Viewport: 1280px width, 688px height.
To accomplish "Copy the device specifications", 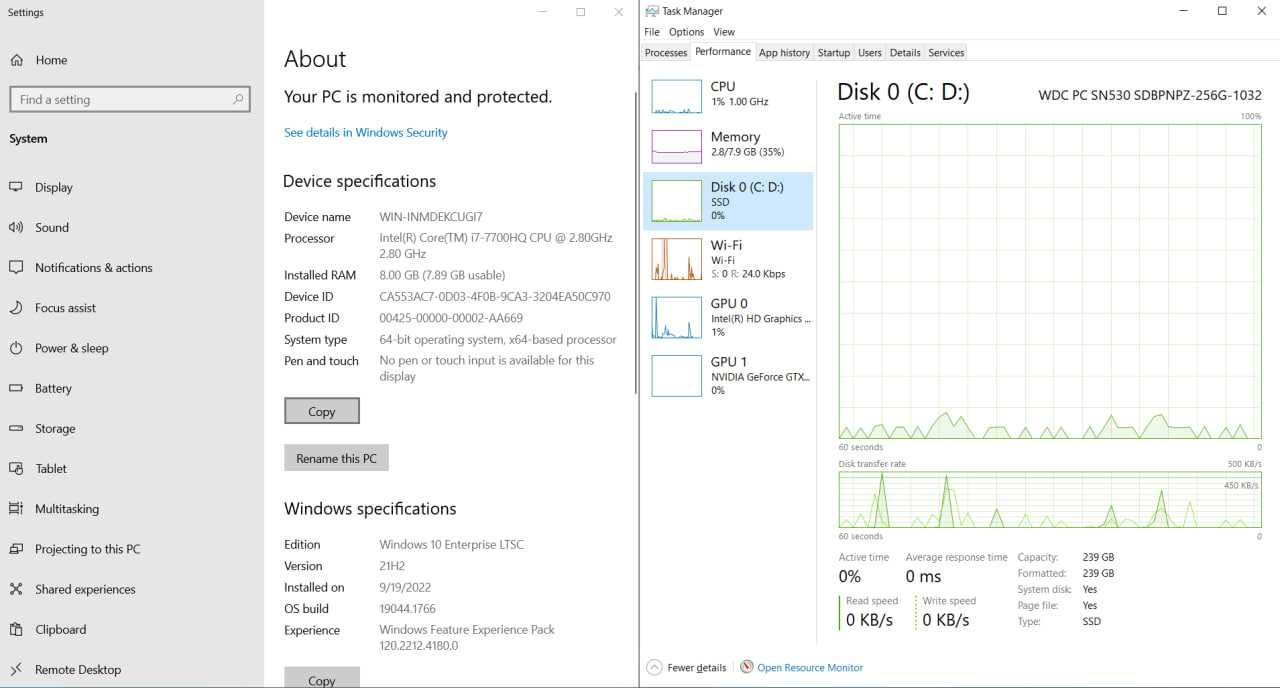I will 322,411.
